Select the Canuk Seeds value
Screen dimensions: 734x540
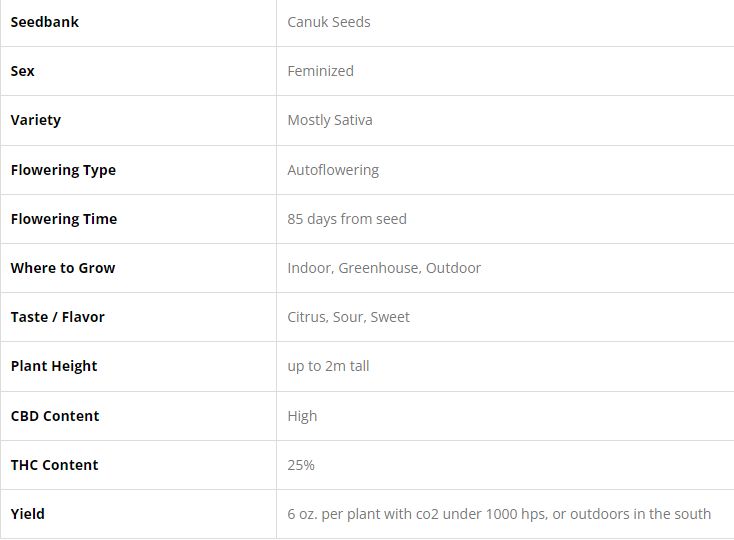tap(328, 22)
